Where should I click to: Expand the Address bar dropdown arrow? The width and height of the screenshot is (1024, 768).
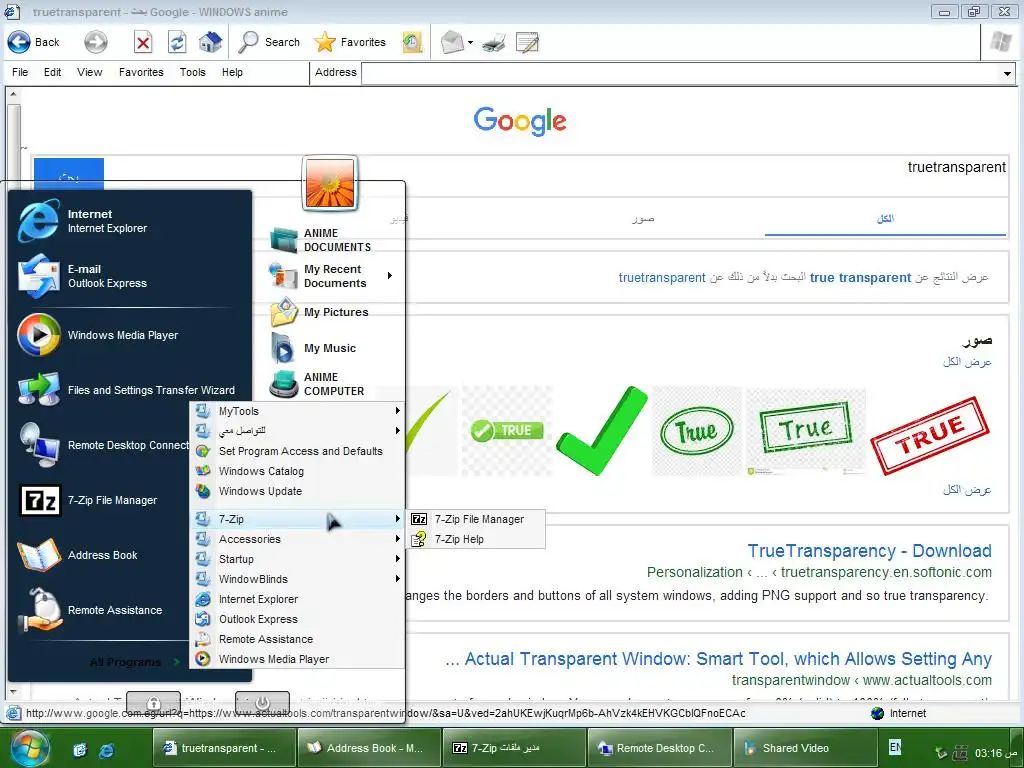(1008, 74)
